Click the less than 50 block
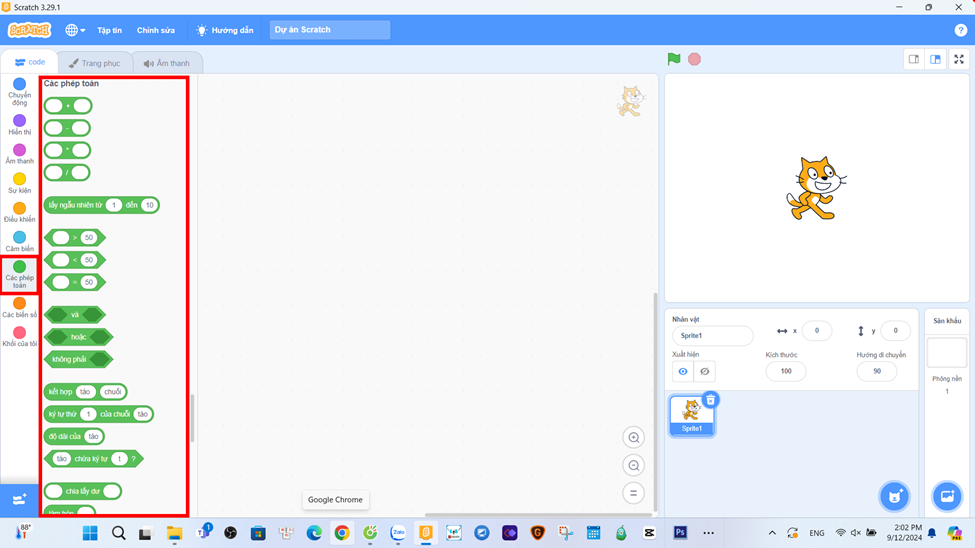This screenshot has height=548, width=975. pos(75,260)
